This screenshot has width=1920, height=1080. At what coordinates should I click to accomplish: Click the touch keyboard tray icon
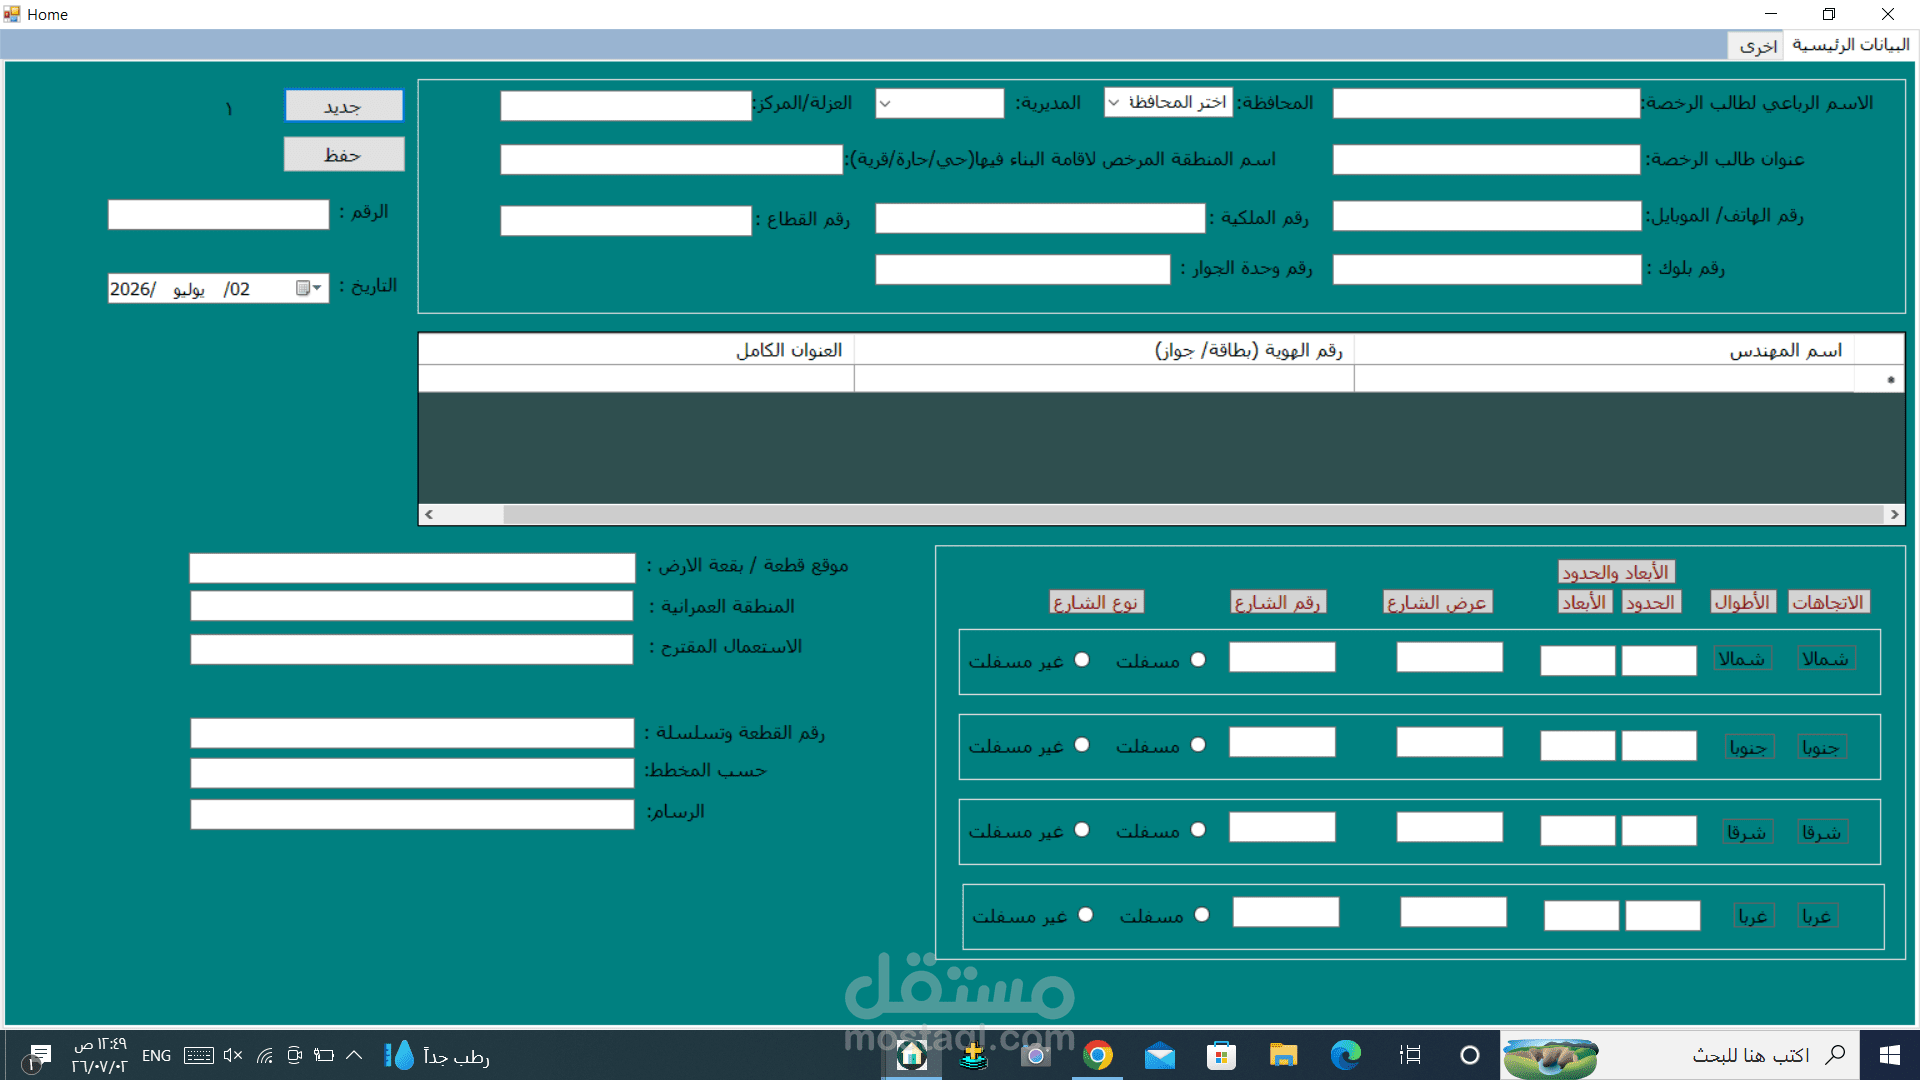point(199,1055)
